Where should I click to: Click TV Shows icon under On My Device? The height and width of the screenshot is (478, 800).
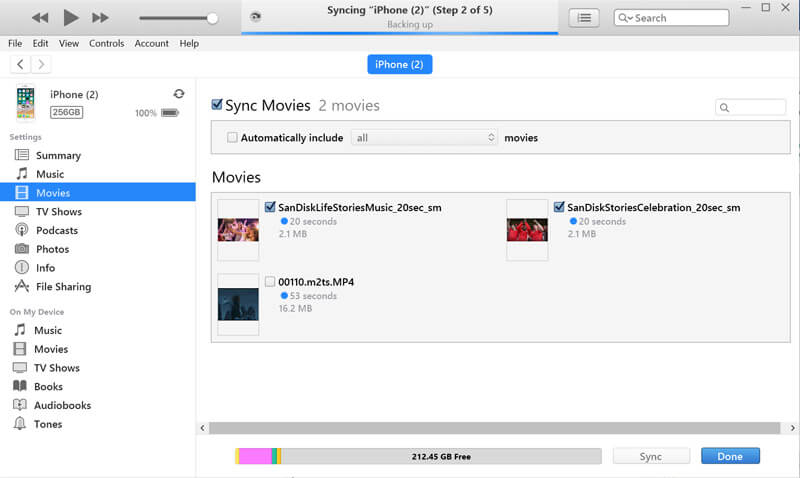pos(20,367)
